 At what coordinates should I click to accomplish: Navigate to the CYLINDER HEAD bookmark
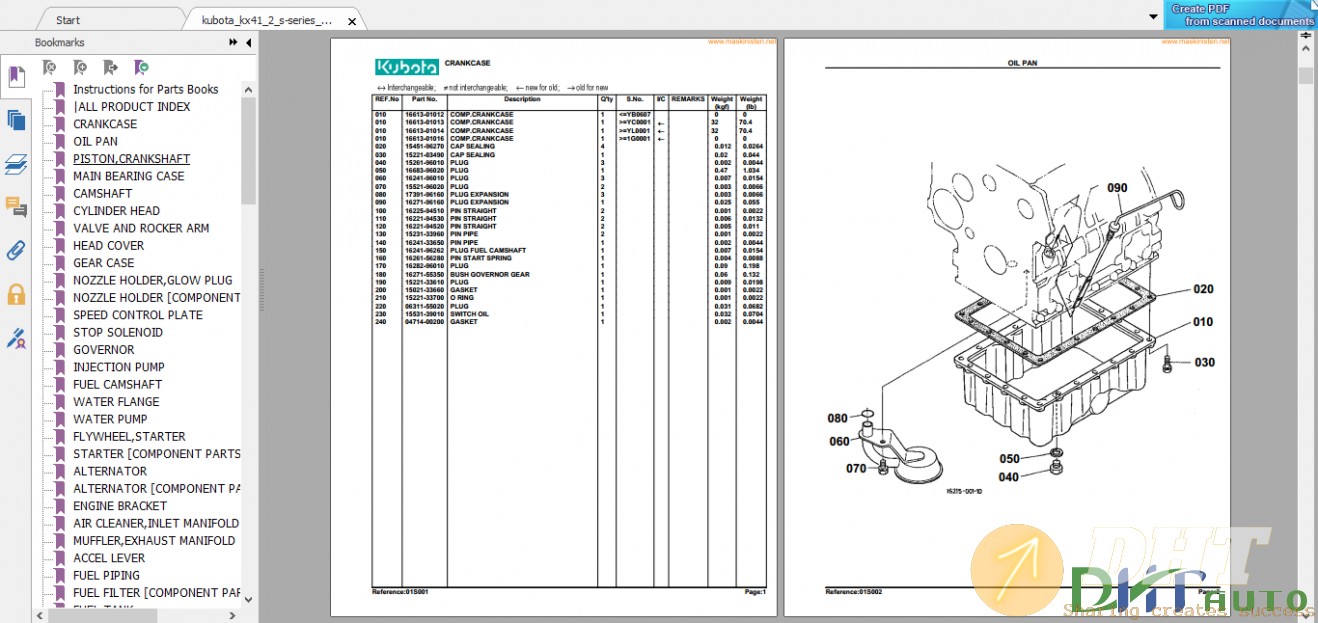[116, 211]
